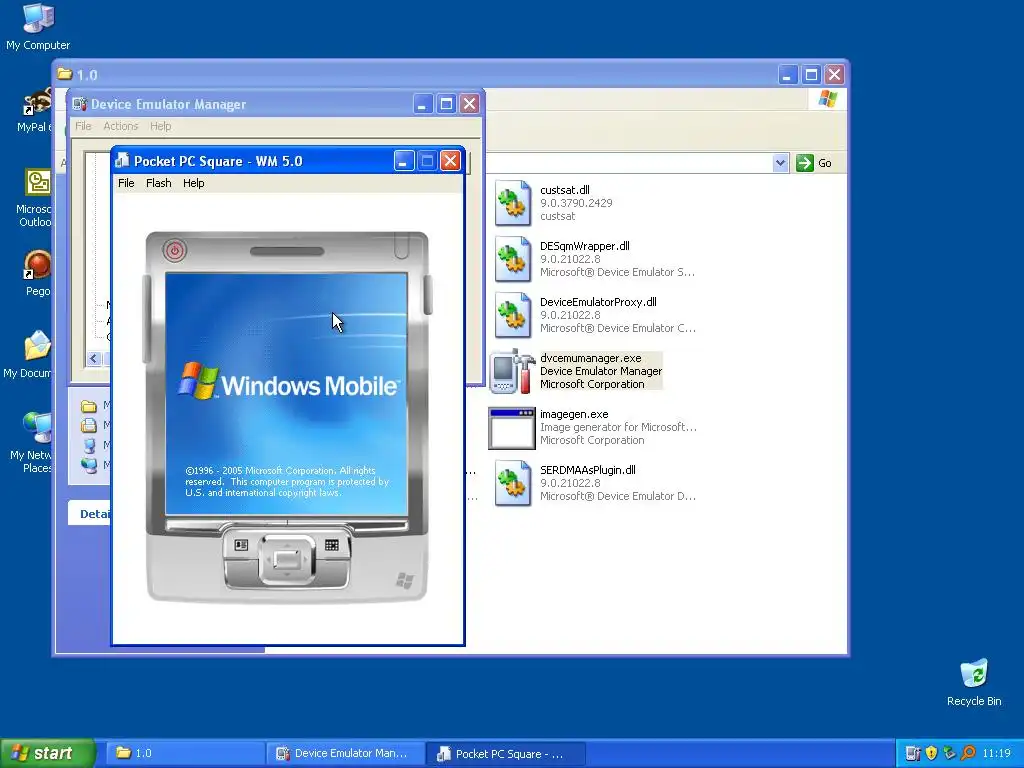Switch to Pocket PC Square taskbar button
Image resolution: width=1024 pixels, height=768 pixels.
pyautogui.click(x=505, y=753)
